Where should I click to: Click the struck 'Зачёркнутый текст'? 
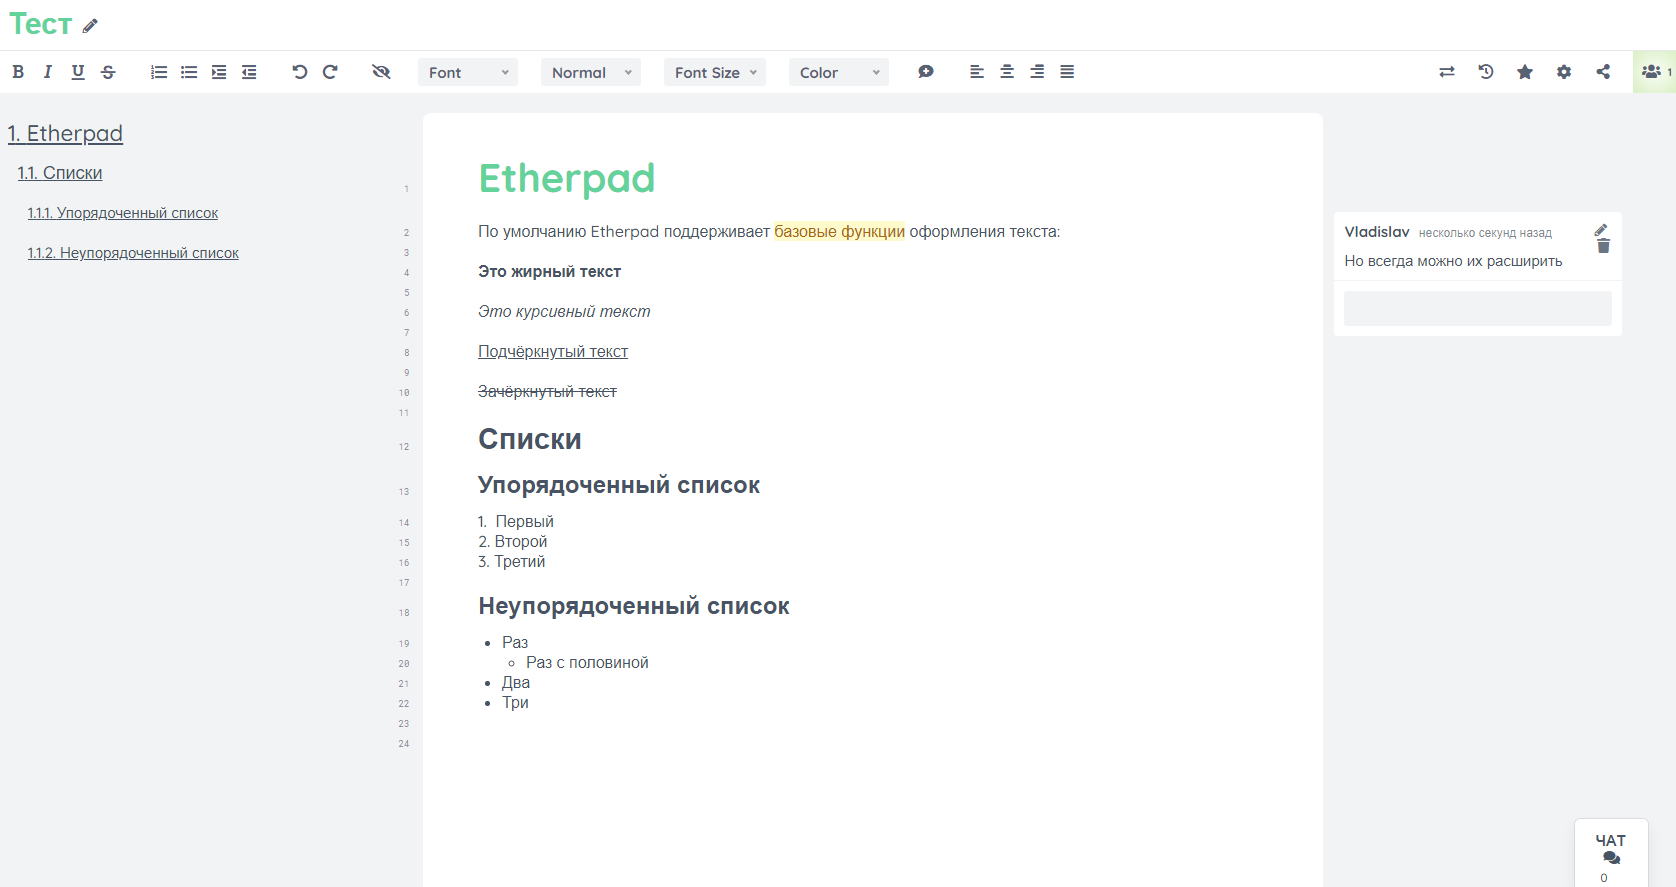[547, 392]
